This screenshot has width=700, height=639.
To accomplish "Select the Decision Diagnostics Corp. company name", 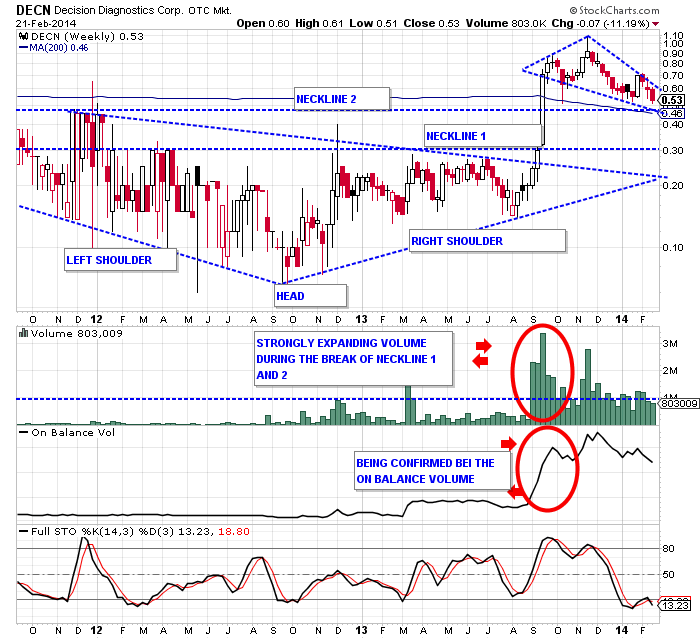I will pyautogui.click(x=119, y=10).
